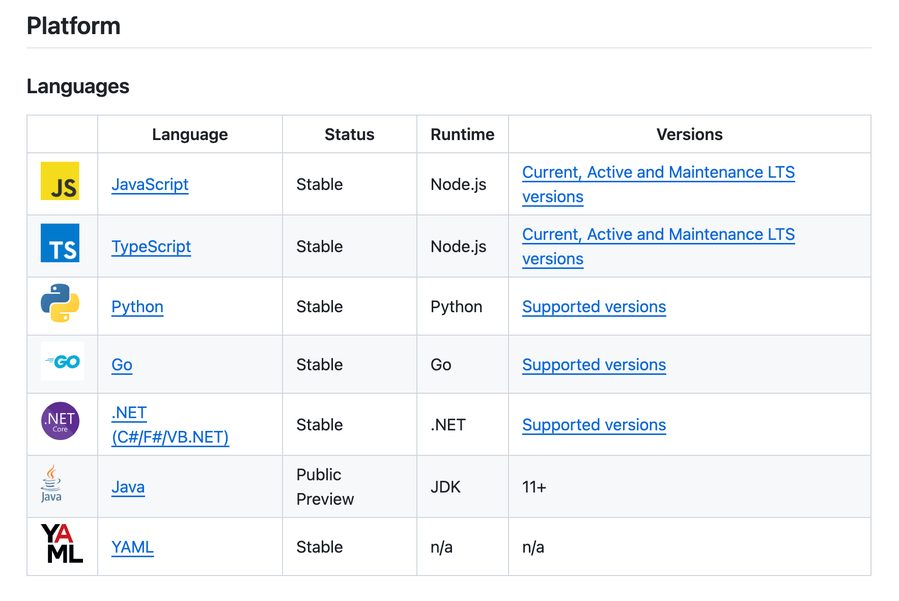899x601 pixels.
Task: Open TypeScript's Current, Active and Maintenance LTS link
Action: tap(658, 234)
